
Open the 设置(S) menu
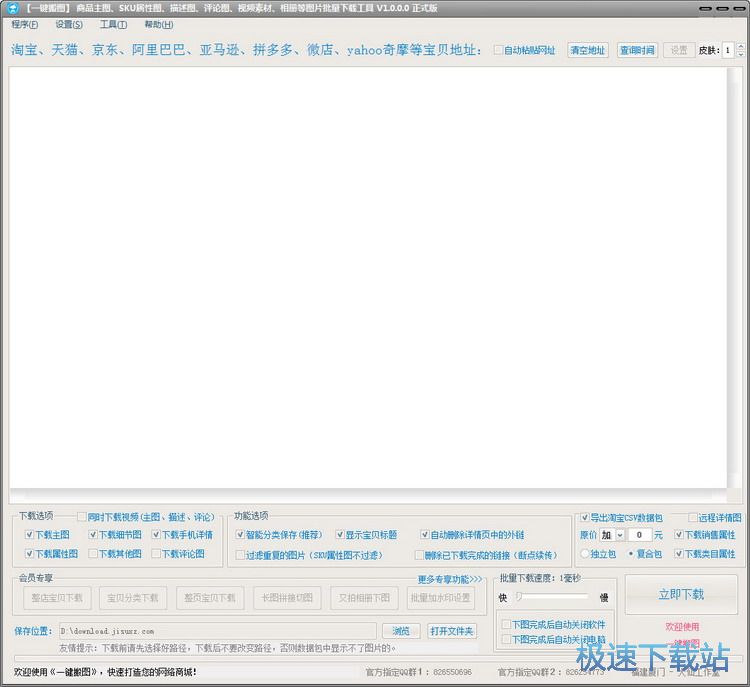tap(70, 25)
